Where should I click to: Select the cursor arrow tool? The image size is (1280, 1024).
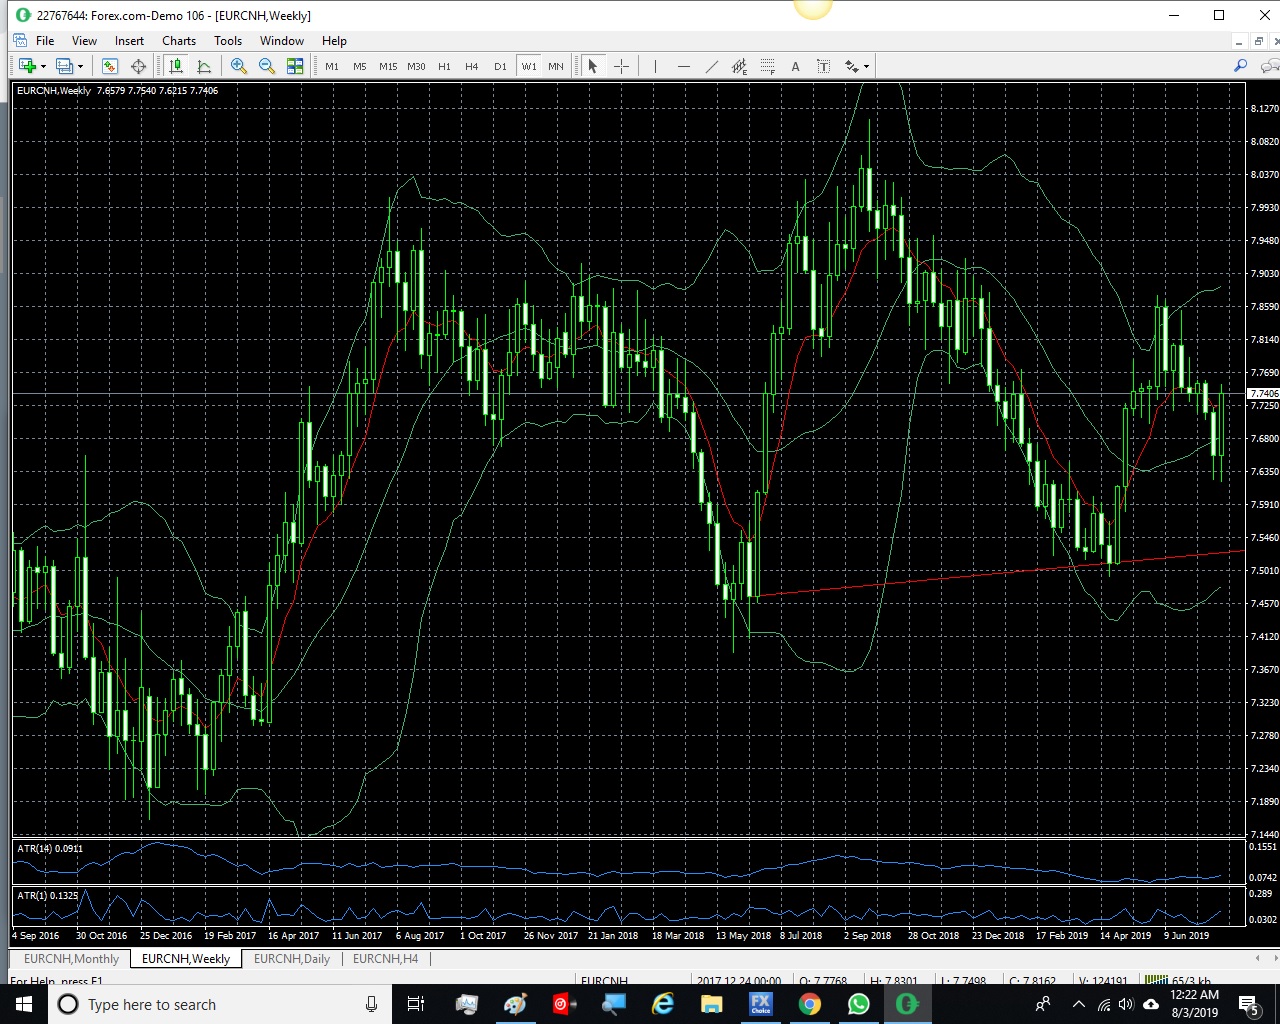click(592, 66)
